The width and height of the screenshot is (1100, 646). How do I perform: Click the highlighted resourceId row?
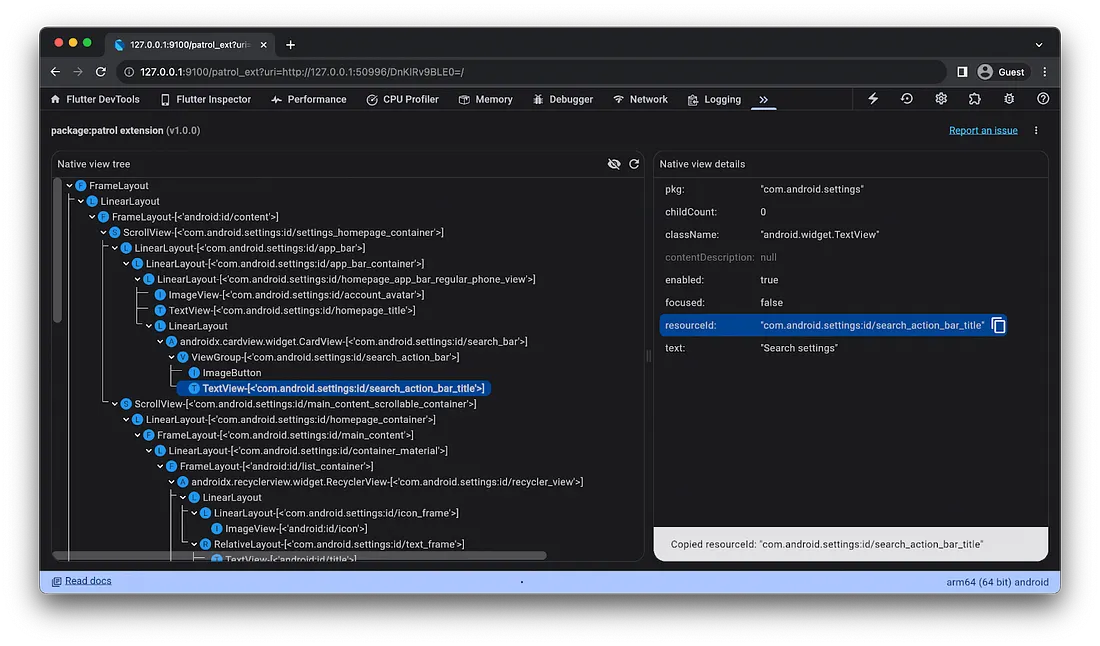point(833,325)
